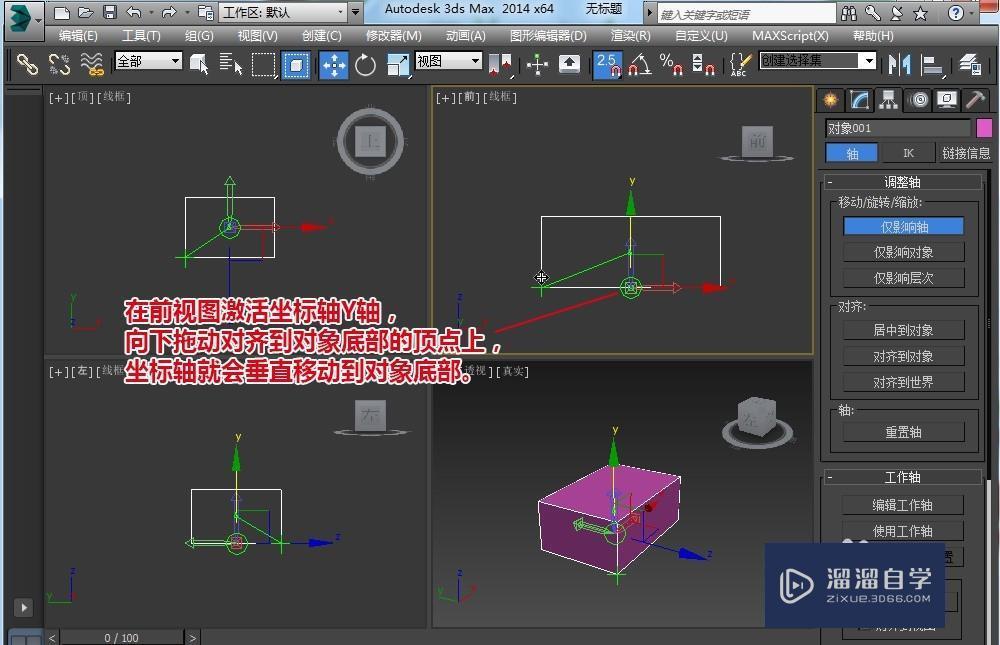Select the Select and Move tool
1000x645 pixels.
click(332, 64)
